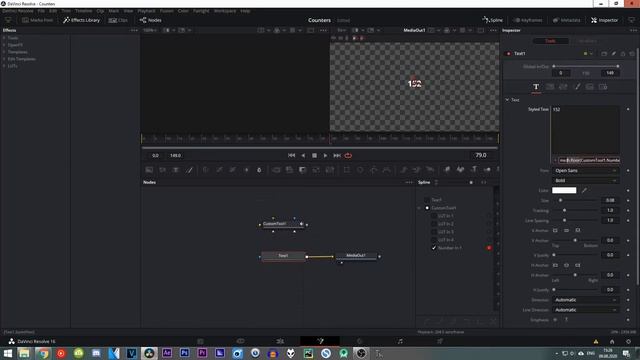Open the Help menu
Viewport: 640px width, 360px height.
tap(245, 11)
